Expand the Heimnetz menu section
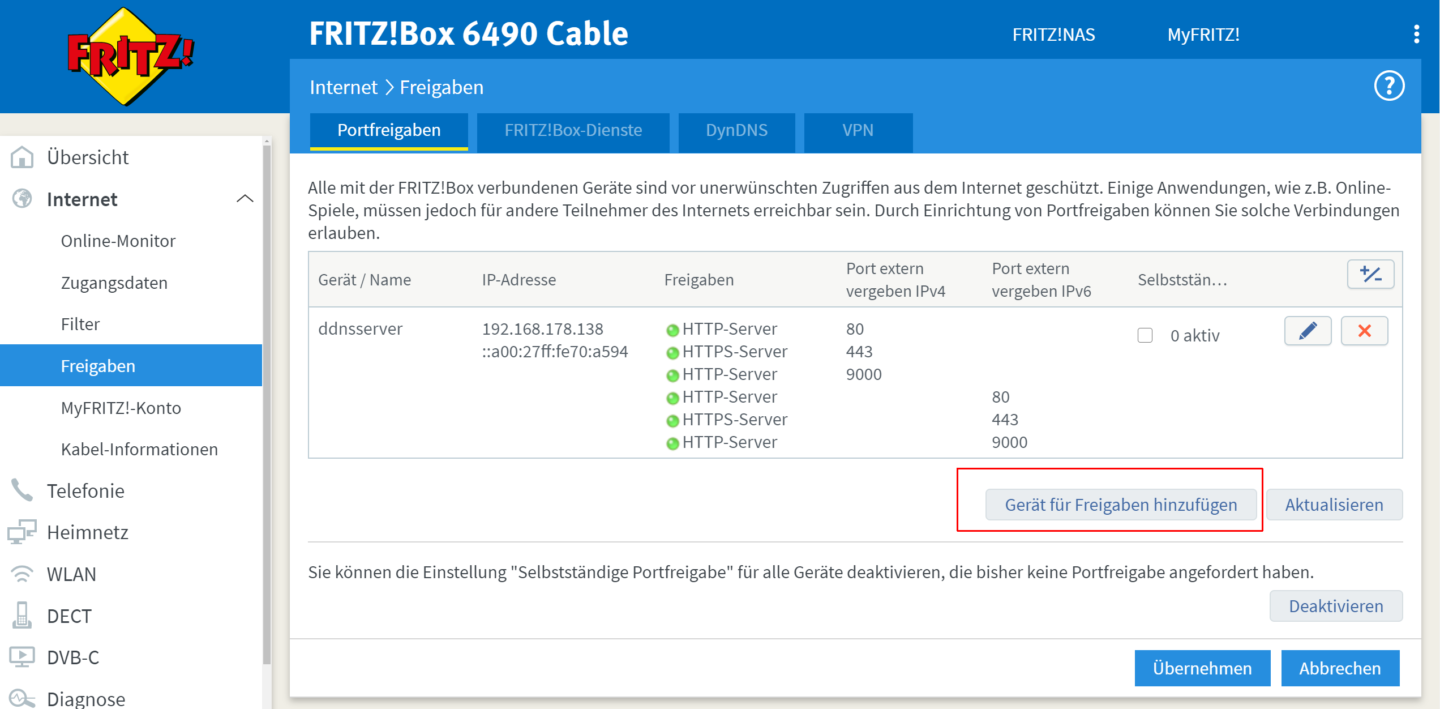The width and height of the screenshot is (1440, 709). (x=87, y=533)
